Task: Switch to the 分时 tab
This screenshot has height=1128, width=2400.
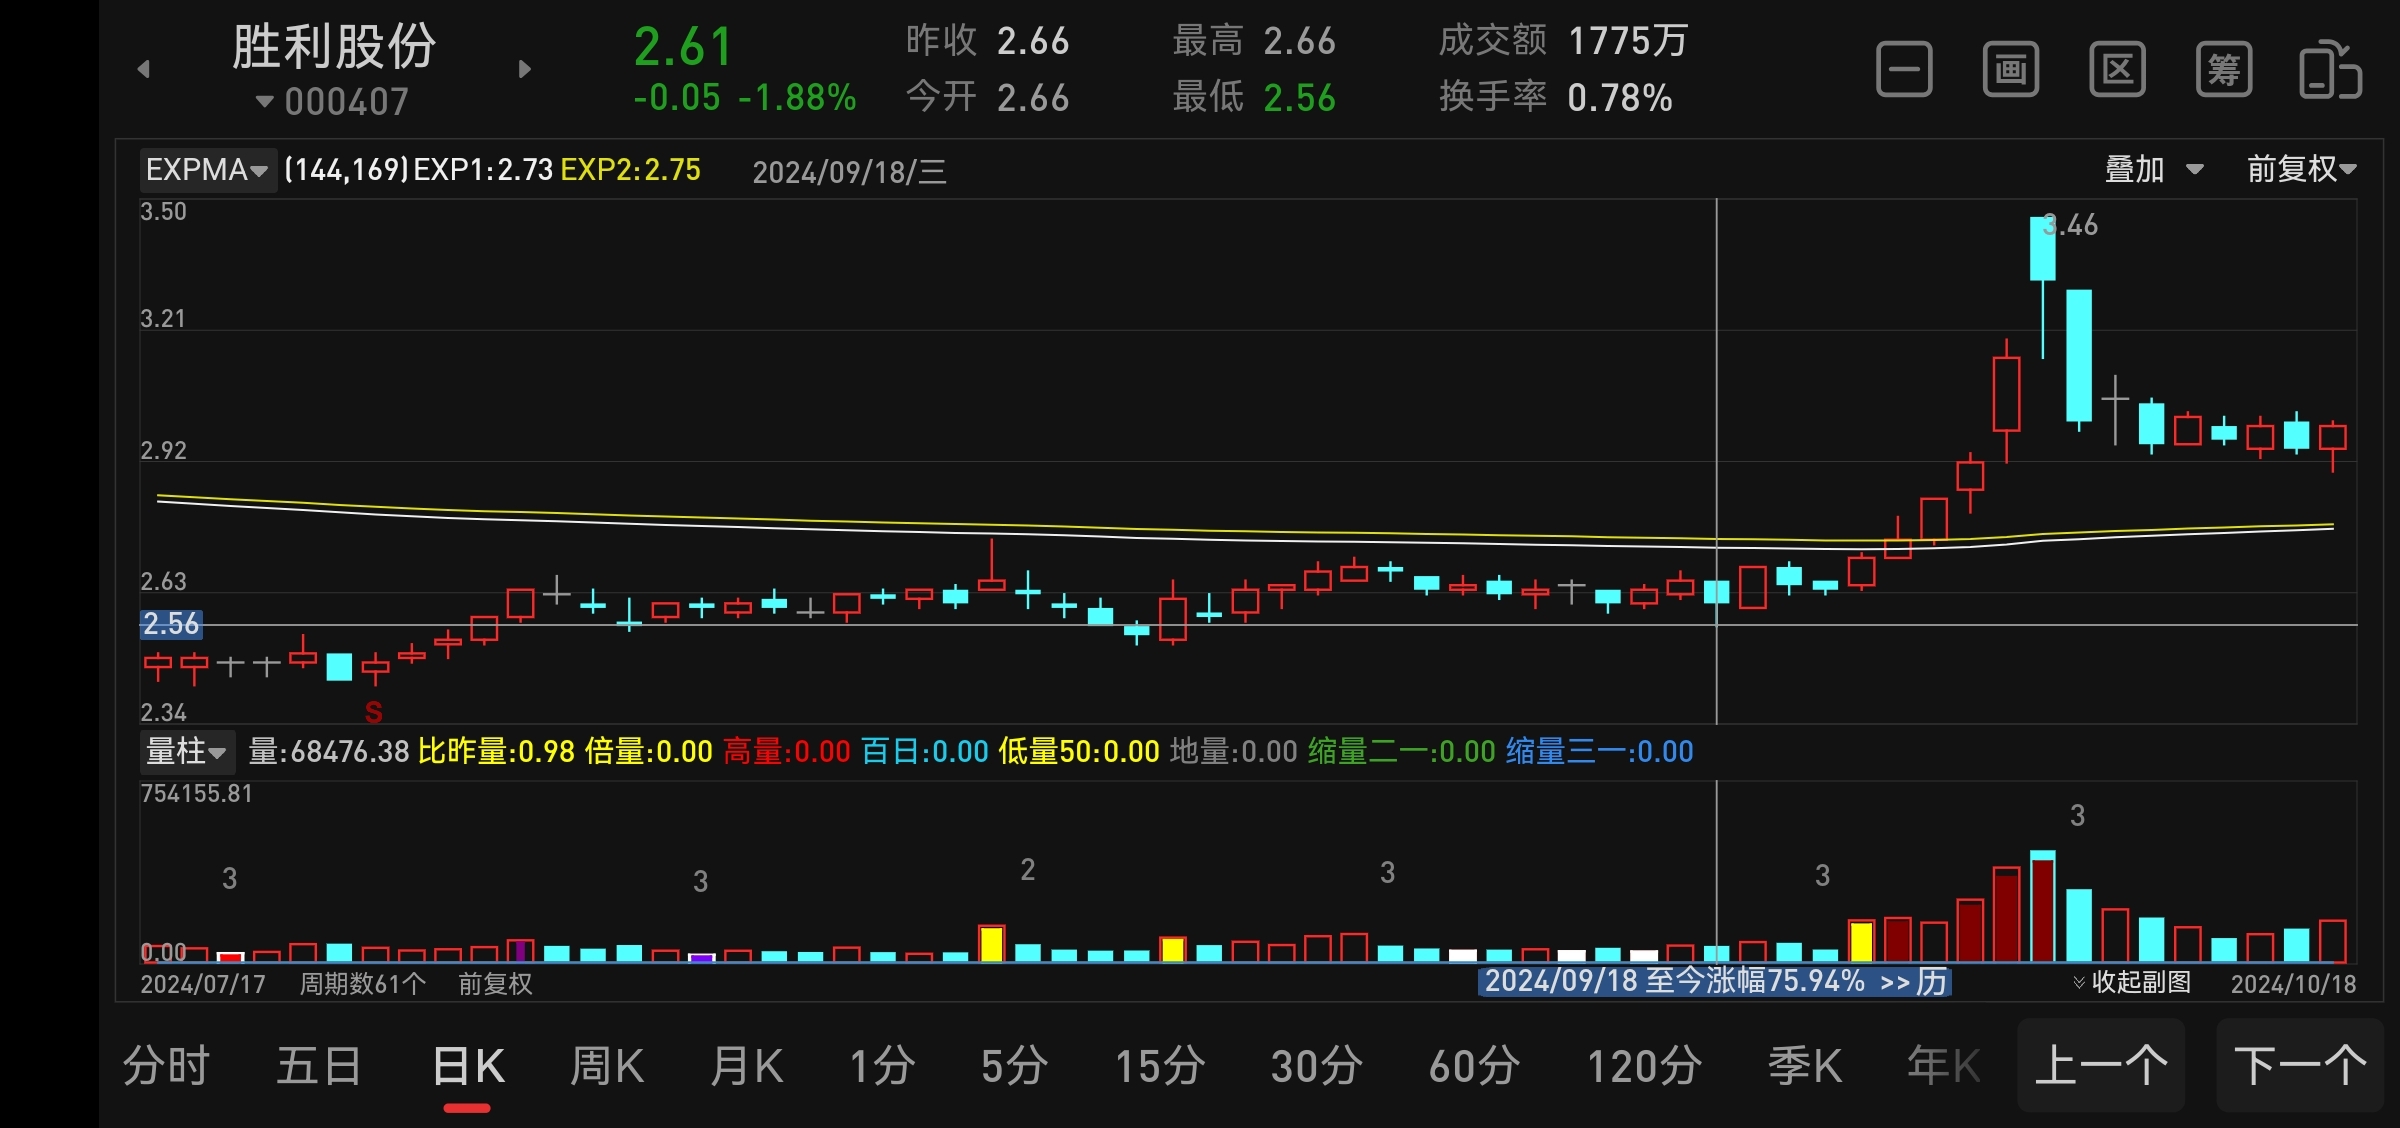Action: 166,1066
